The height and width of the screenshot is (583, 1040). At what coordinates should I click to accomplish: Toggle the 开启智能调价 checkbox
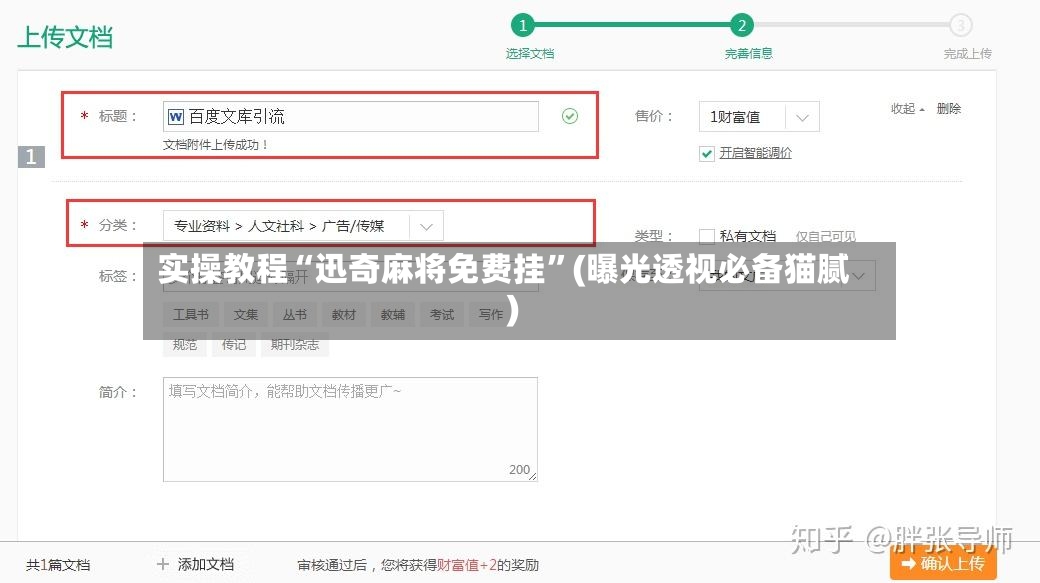(x=707, y=154)
